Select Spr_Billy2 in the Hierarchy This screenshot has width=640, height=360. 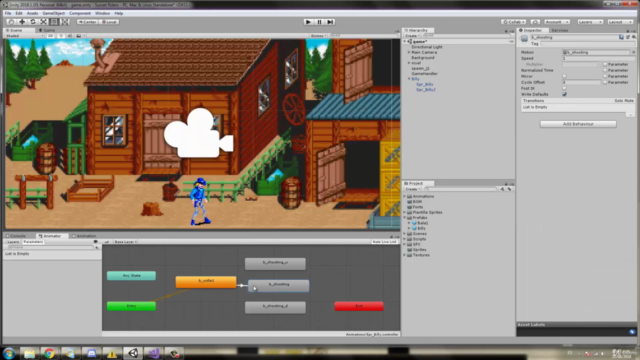pos(426,89)
